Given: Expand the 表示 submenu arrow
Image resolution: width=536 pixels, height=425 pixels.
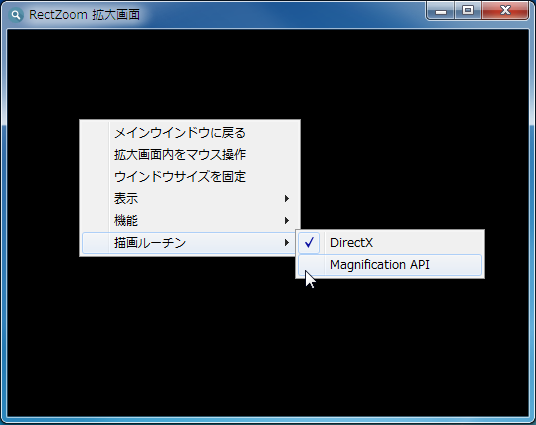Looking at the screenshot, I should [x=287, y=199].
